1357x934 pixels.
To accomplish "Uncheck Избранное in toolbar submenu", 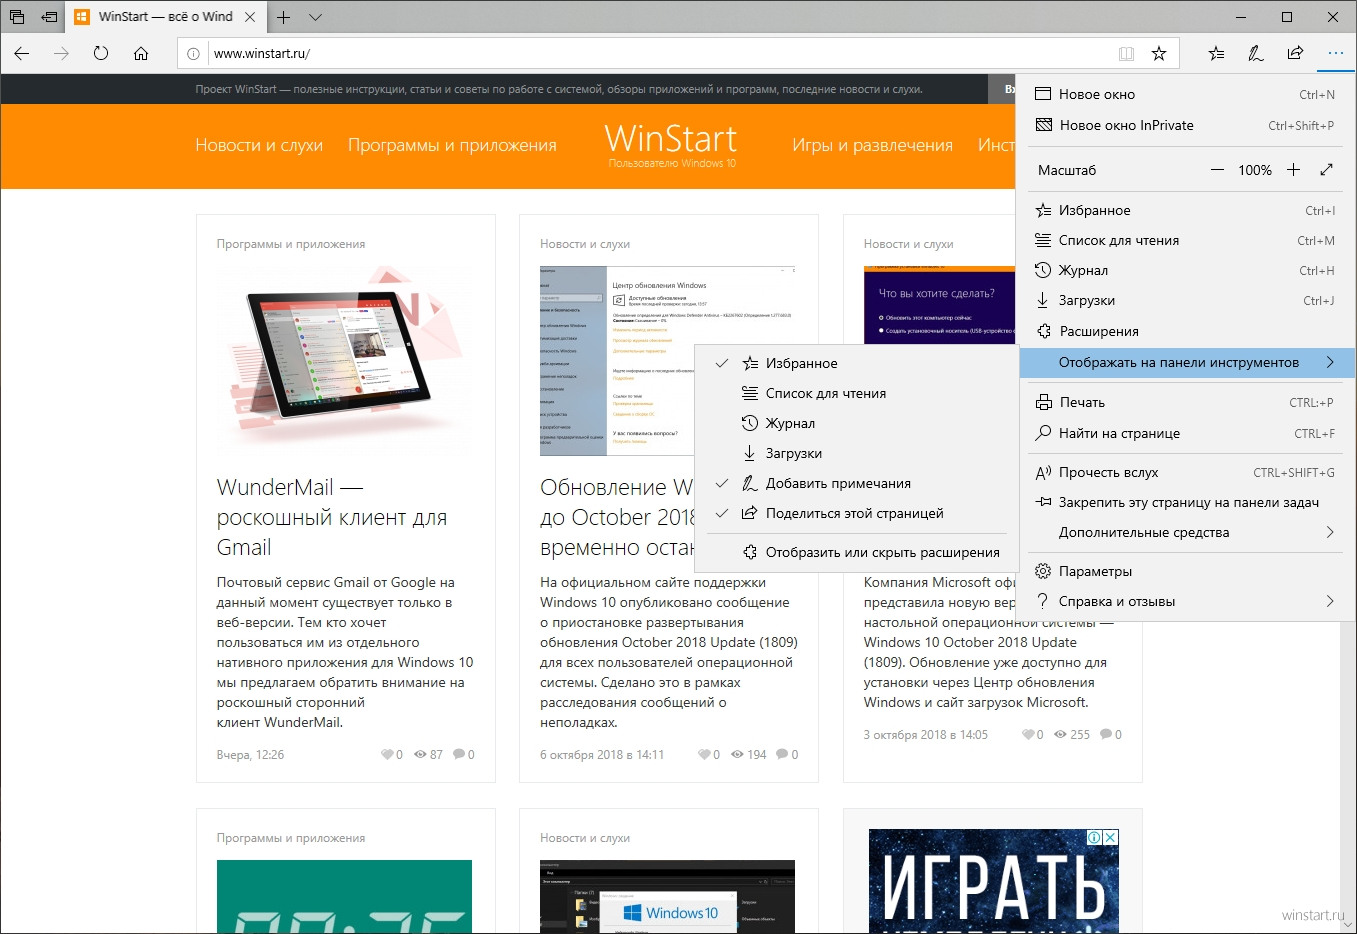I will (x=857, y=363).
